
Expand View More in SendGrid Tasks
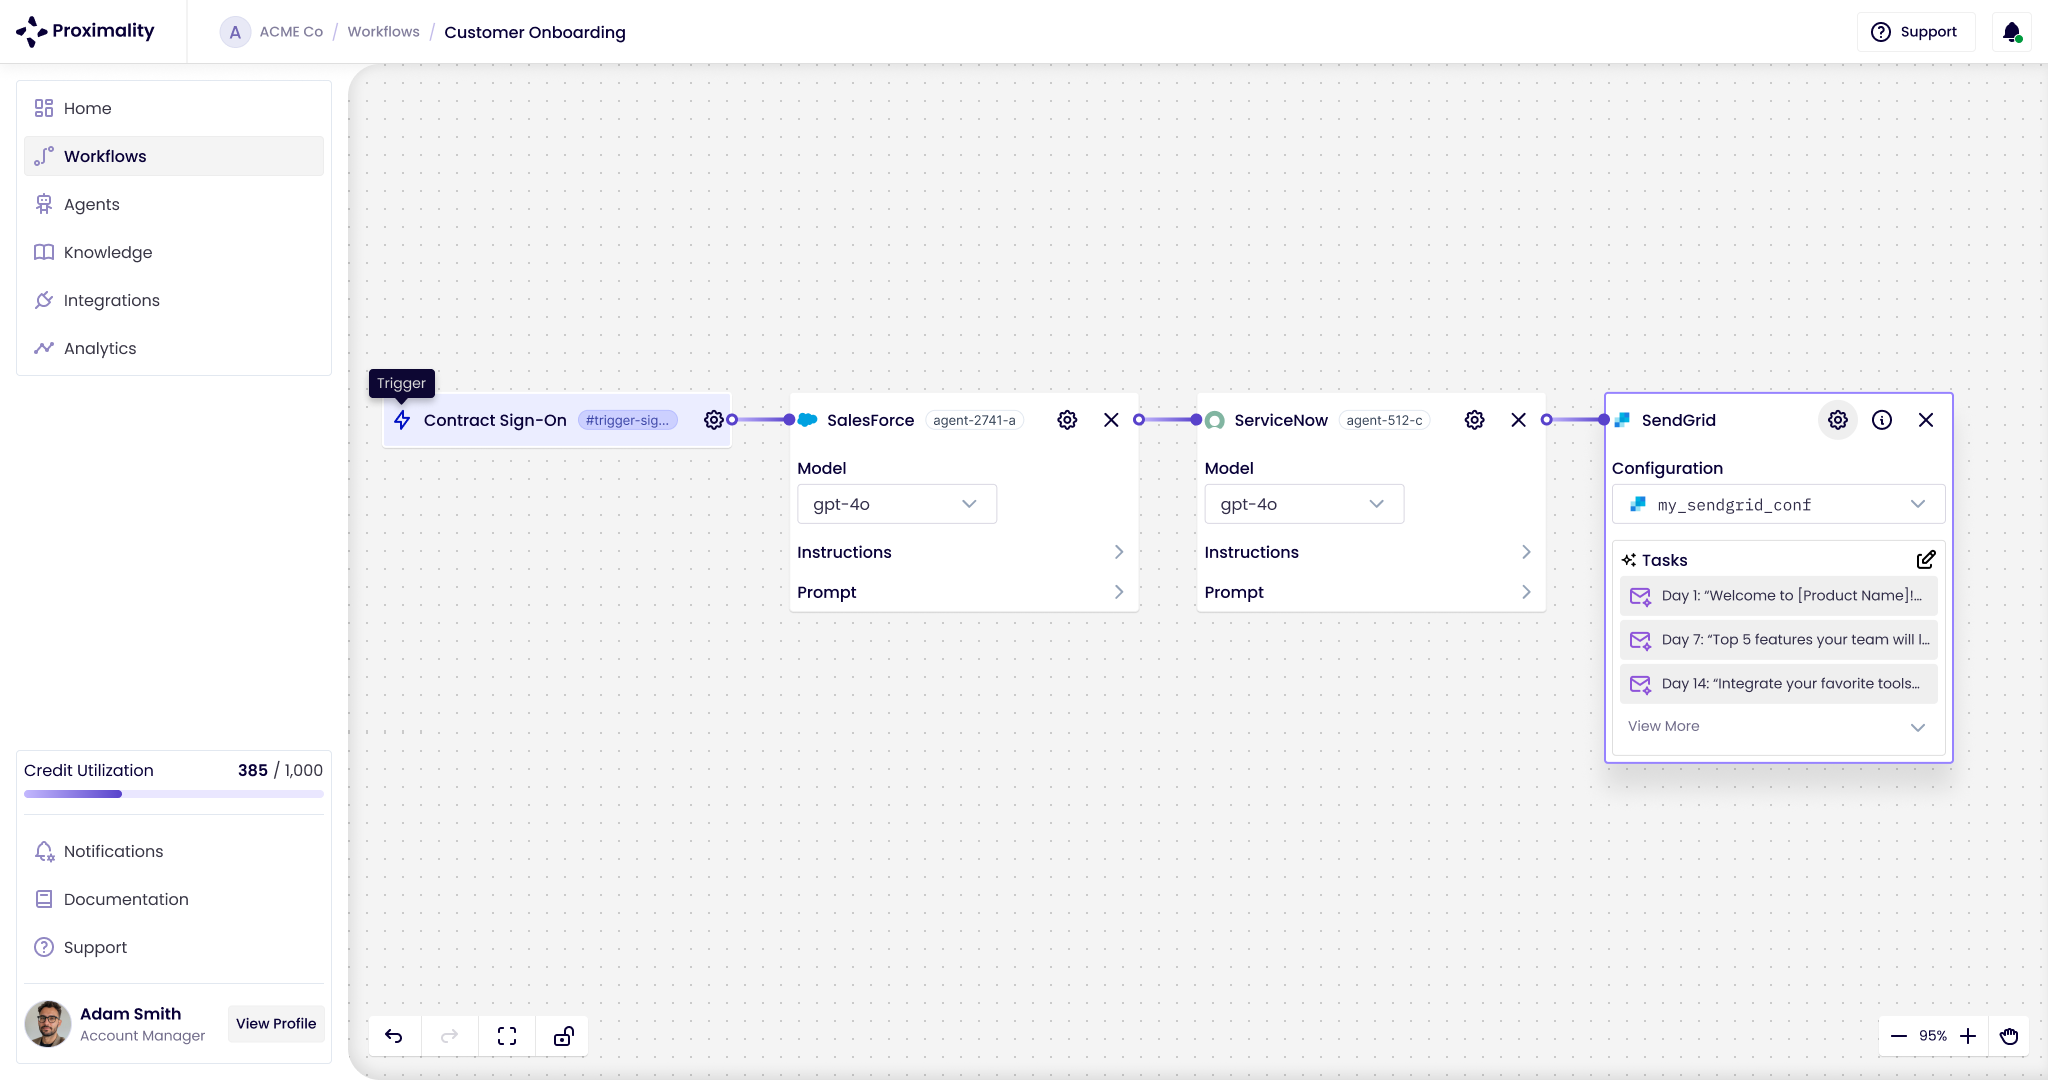click(1777, 726)
